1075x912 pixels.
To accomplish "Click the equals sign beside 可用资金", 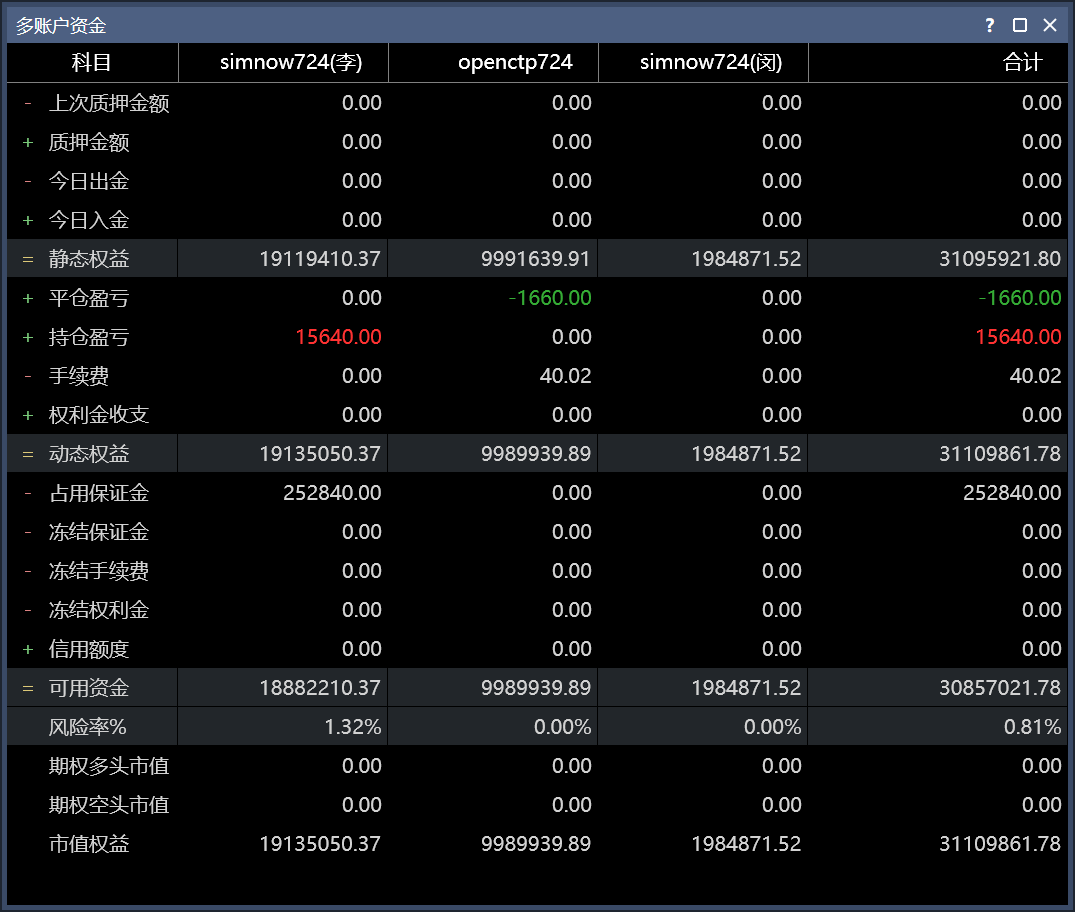I will pos(28,688).
